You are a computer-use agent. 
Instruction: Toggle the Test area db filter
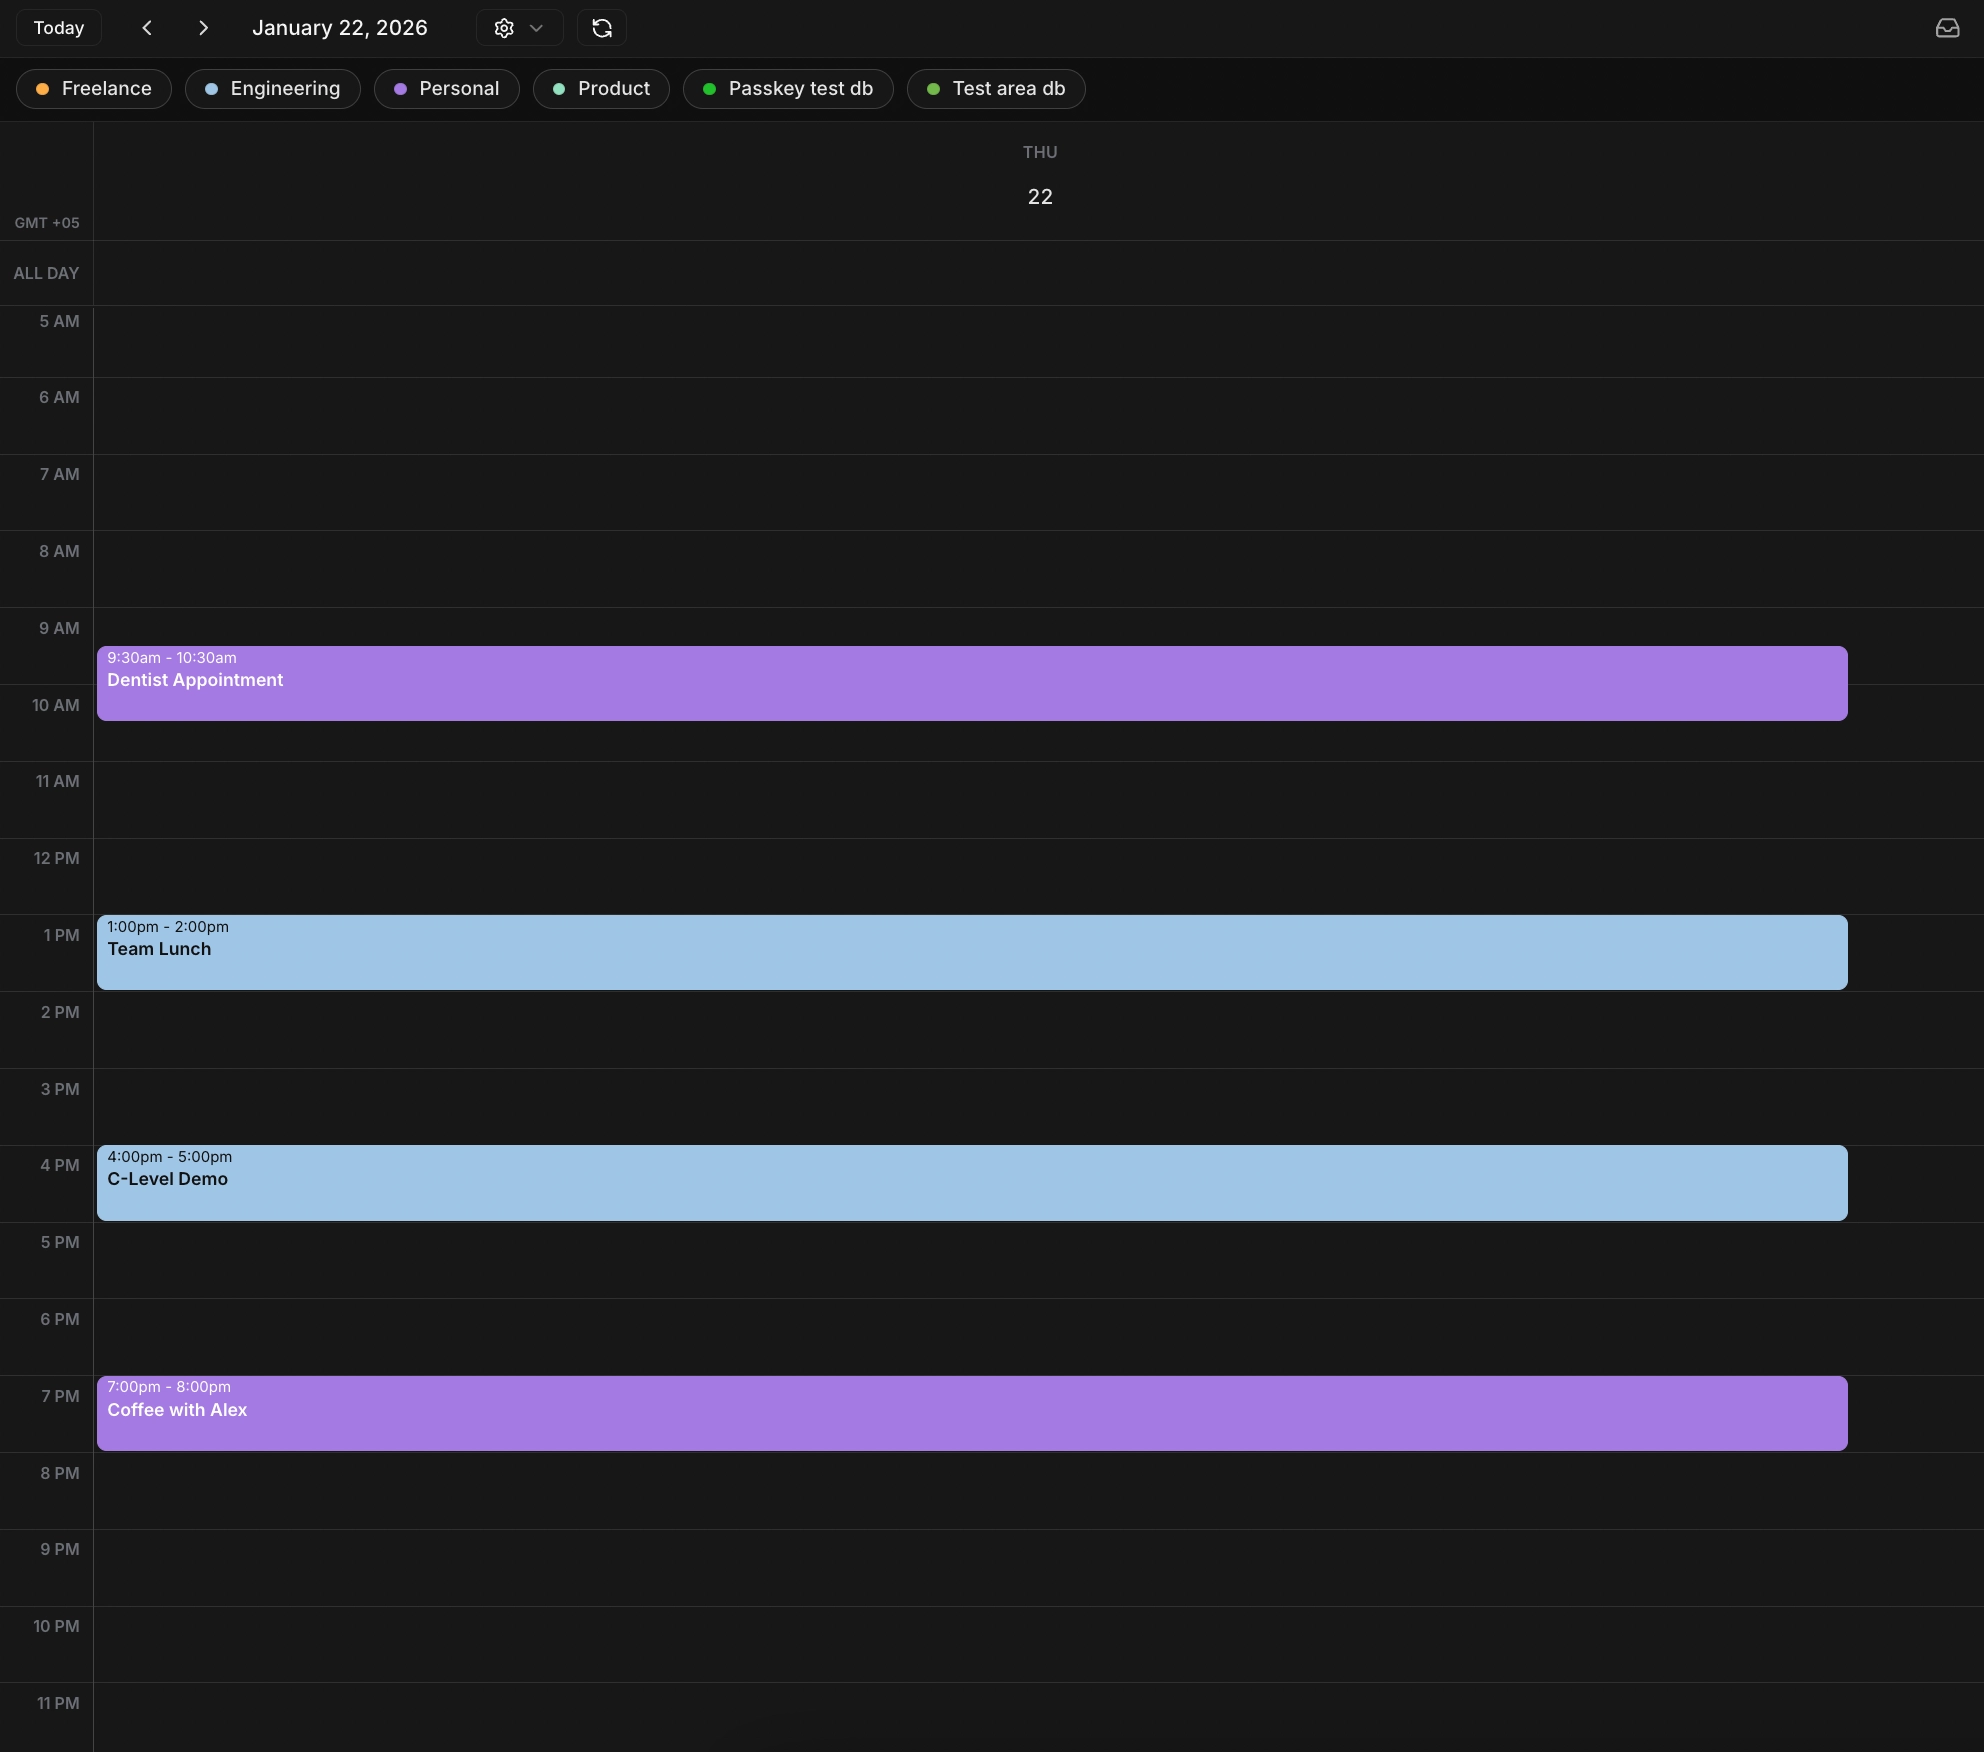click(996, 89)
